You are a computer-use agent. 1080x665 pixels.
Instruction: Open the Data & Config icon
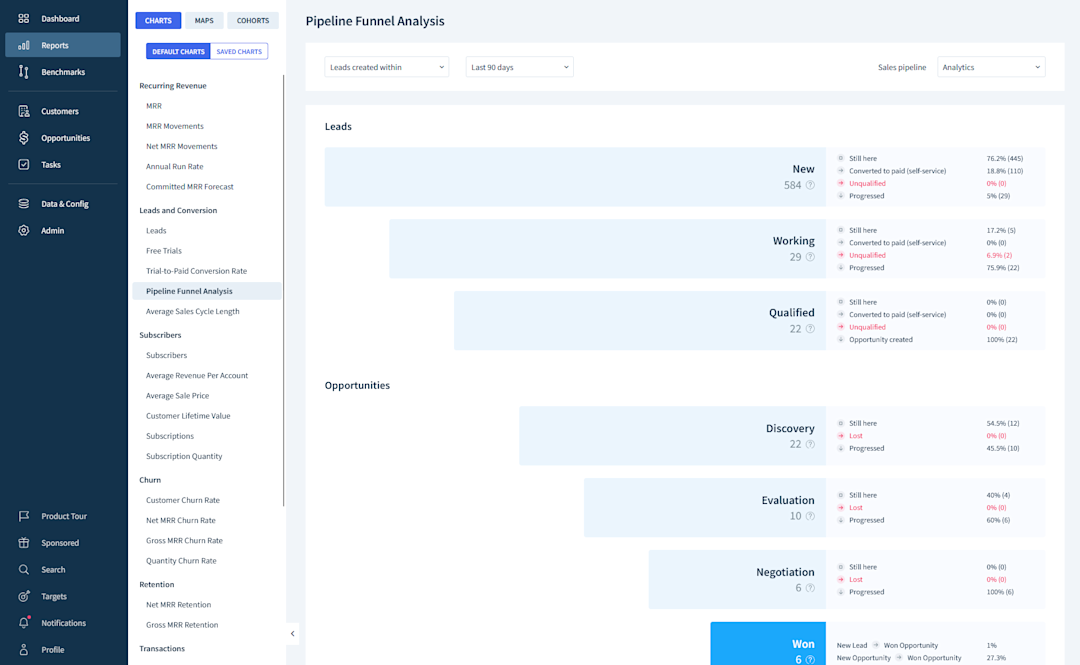point(23,203)
